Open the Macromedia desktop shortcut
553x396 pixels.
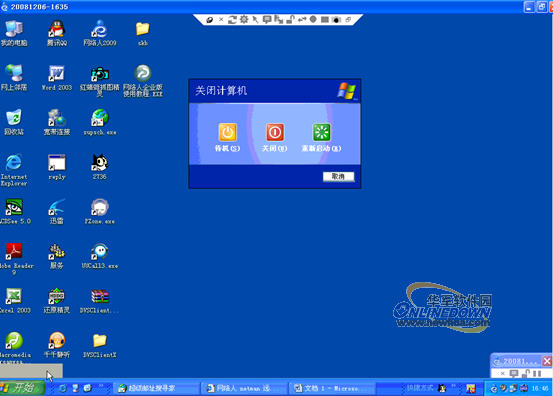coord(15,347)
